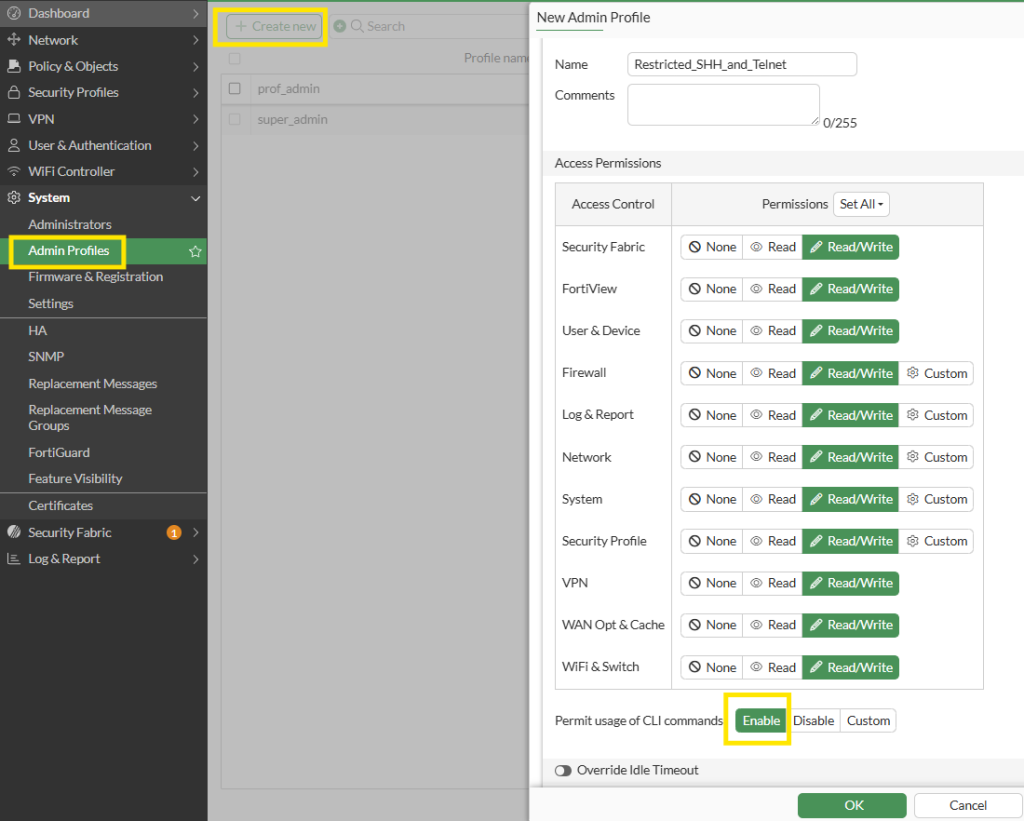Viewport: 1024px width, 821px height.
Task: Select Read/Write for VPN row
Action: (x=850, y=583)
